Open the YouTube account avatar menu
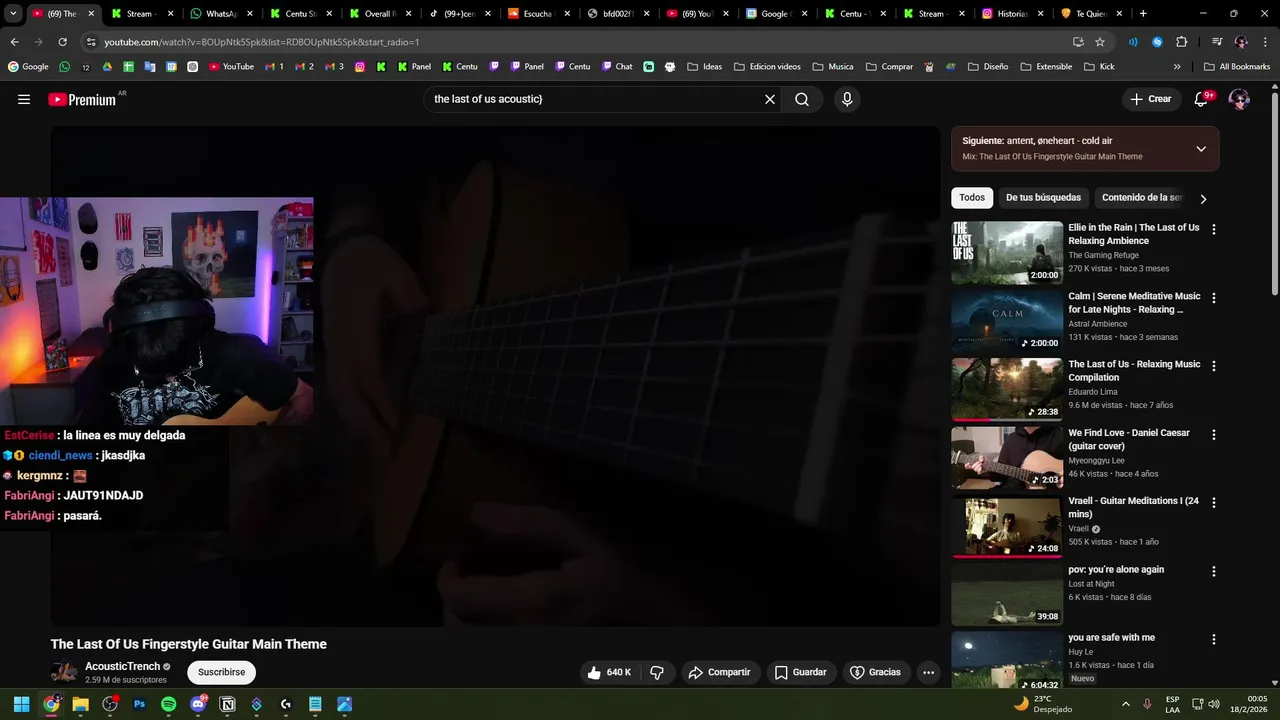The width and height of the screenshot is (1280, 720). click(1239, 99)
